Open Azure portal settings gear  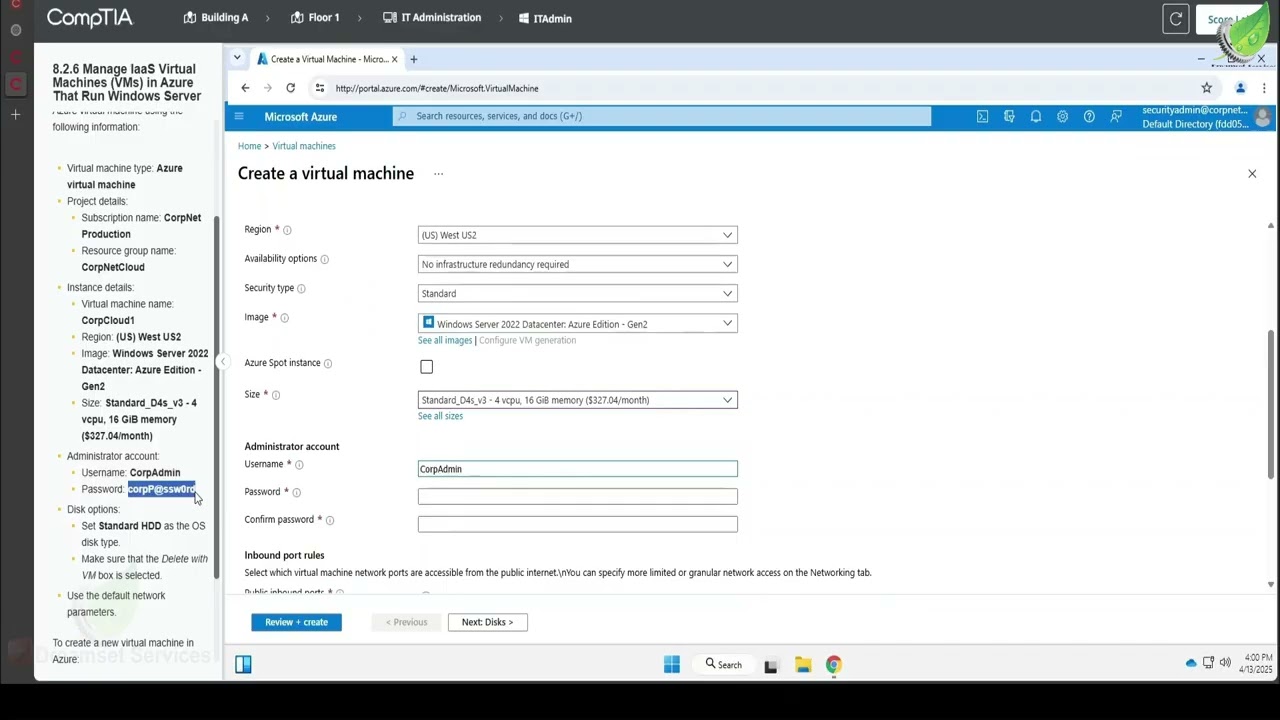pyautogui.click(x=1062, y=117)
